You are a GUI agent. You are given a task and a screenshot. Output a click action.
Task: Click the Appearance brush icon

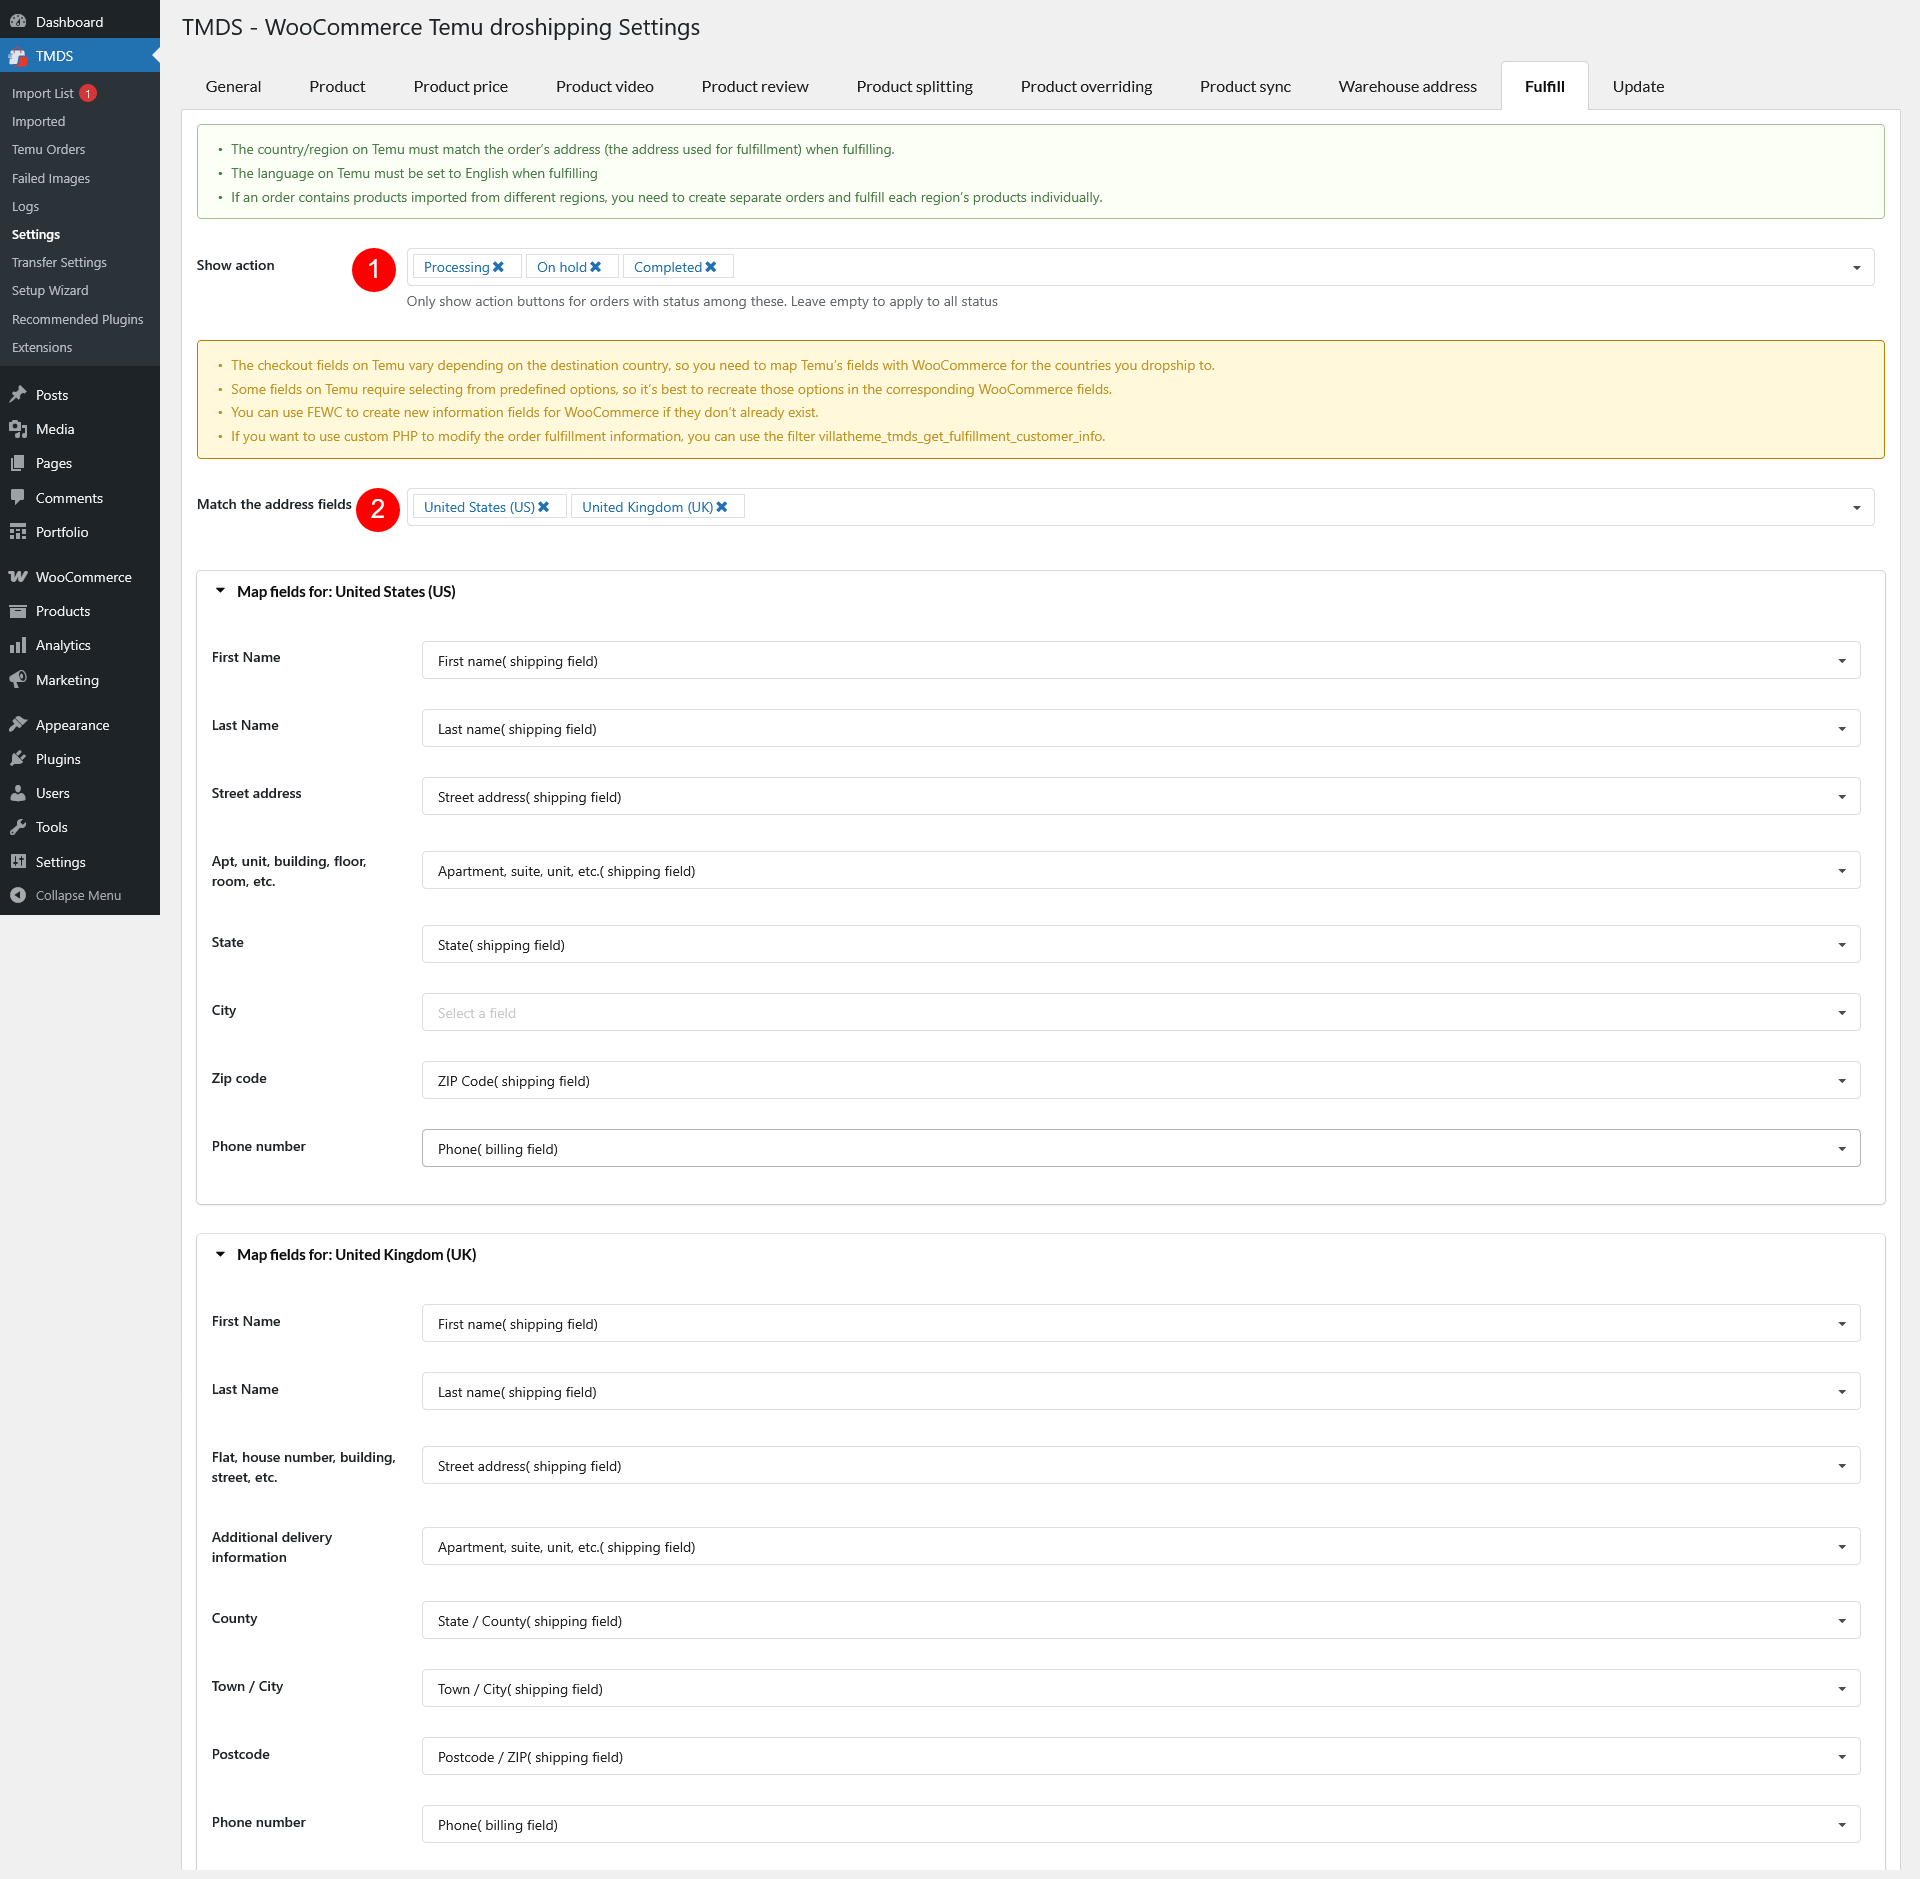[18, 725]
